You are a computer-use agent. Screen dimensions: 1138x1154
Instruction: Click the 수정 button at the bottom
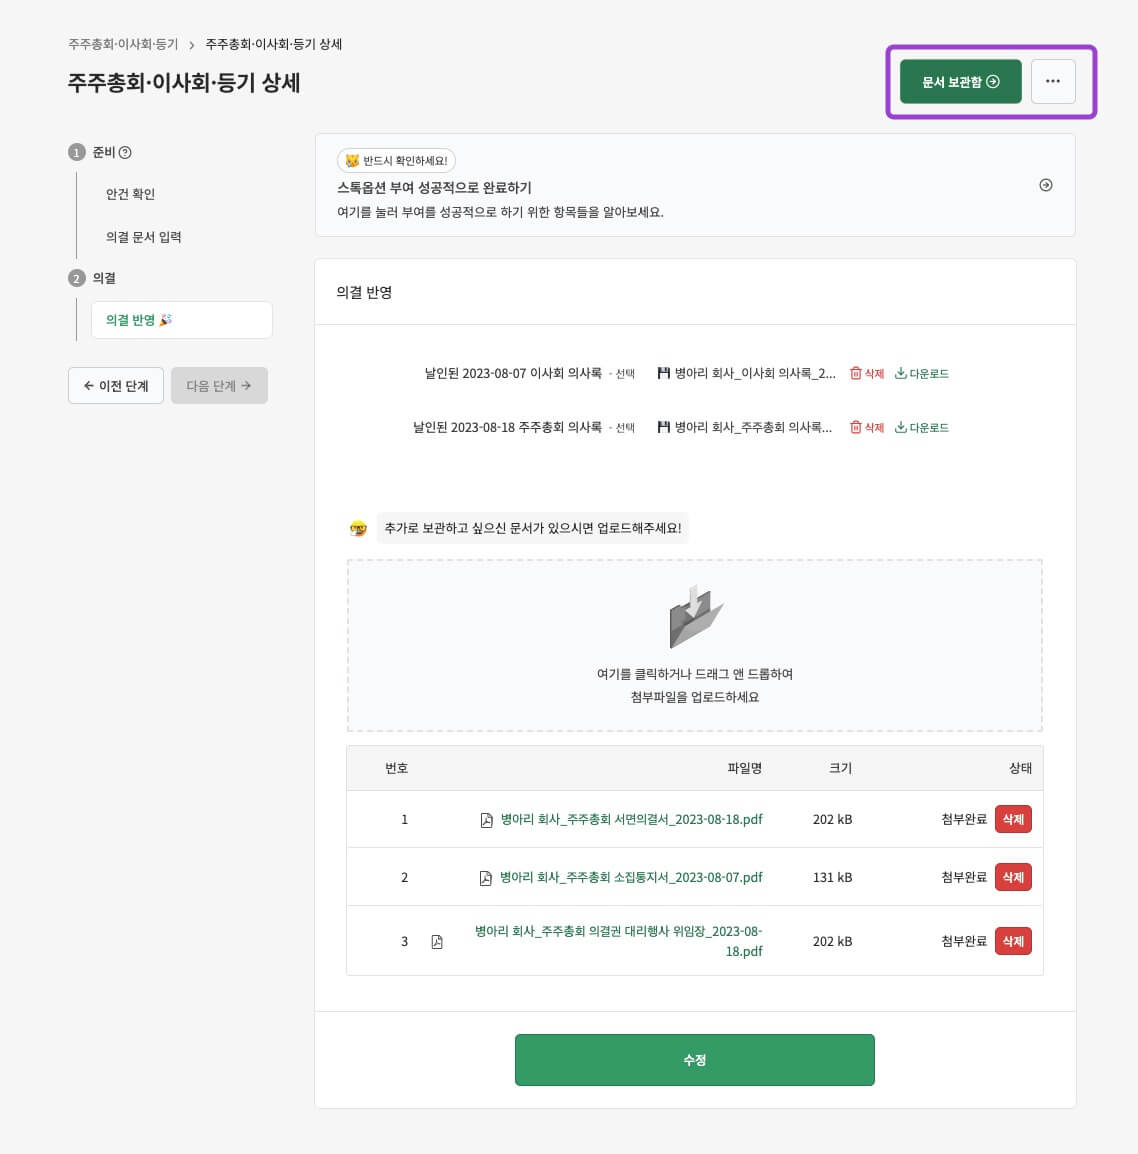[x=694, y=1059]
